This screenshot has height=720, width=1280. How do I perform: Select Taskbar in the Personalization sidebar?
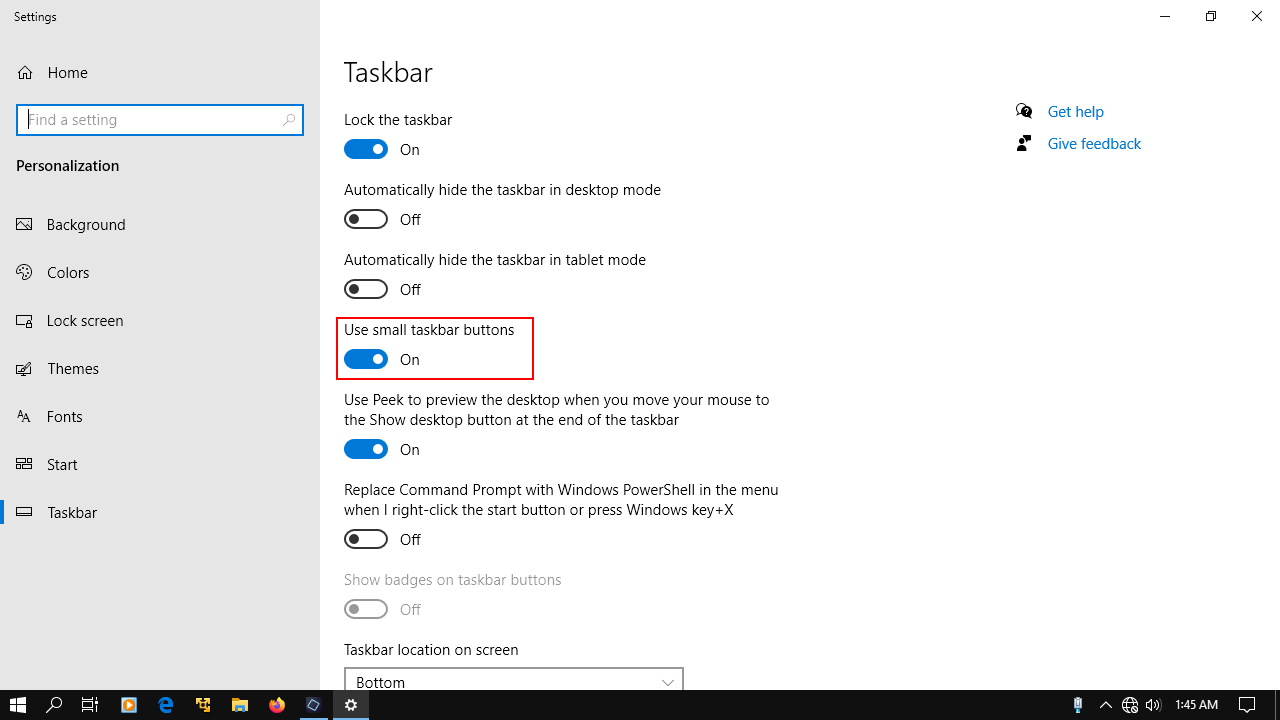click(71, 512)
